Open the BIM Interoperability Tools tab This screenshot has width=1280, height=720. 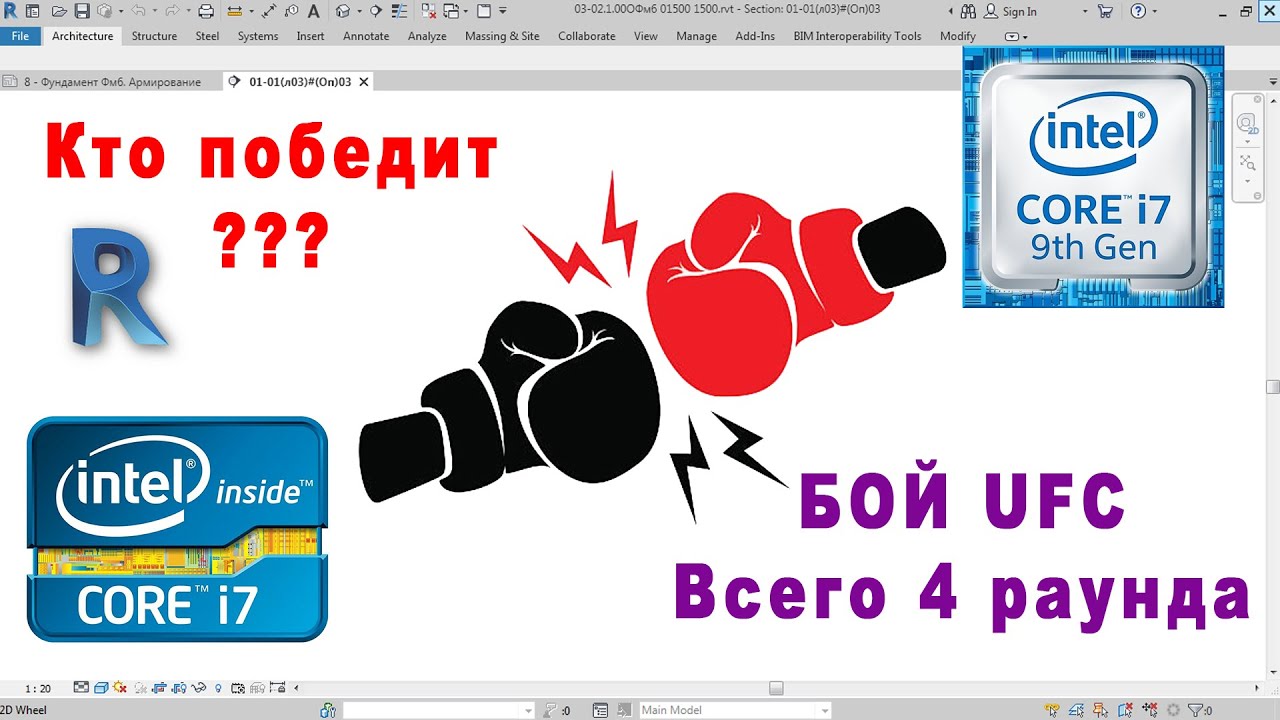[857, 36]
